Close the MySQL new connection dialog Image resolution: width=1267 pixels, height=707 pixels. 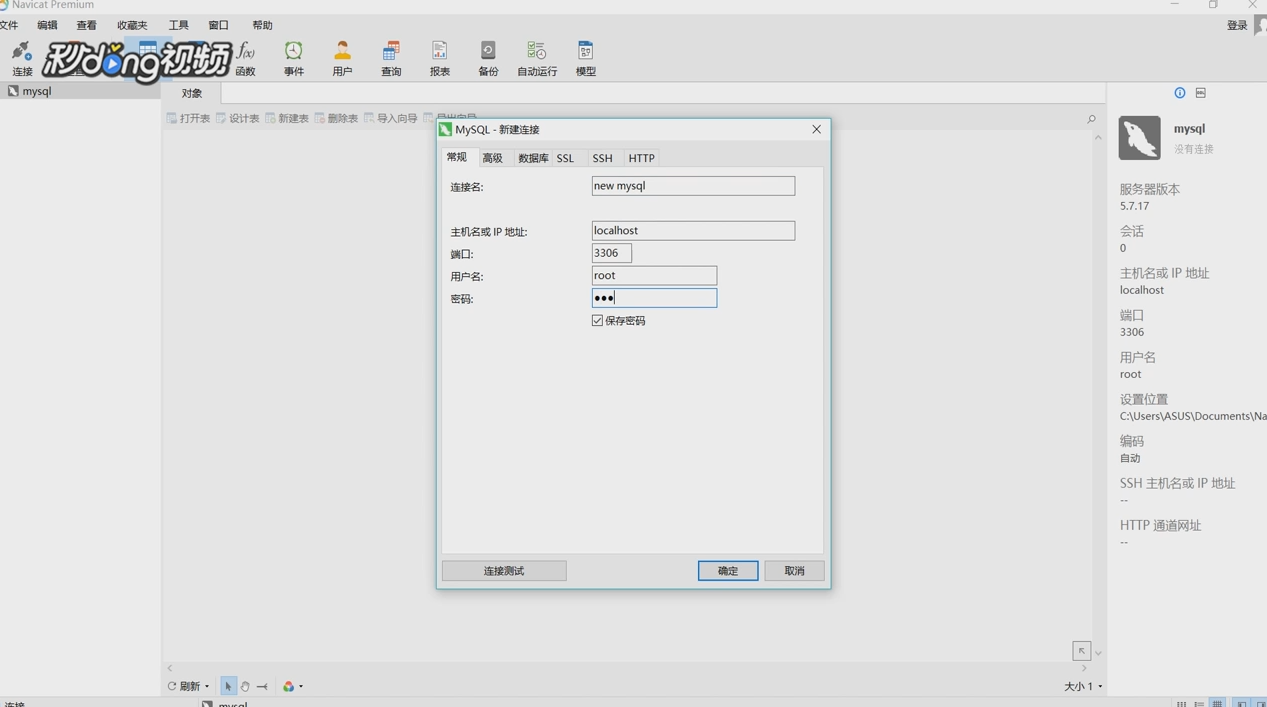tap(816, 129)
